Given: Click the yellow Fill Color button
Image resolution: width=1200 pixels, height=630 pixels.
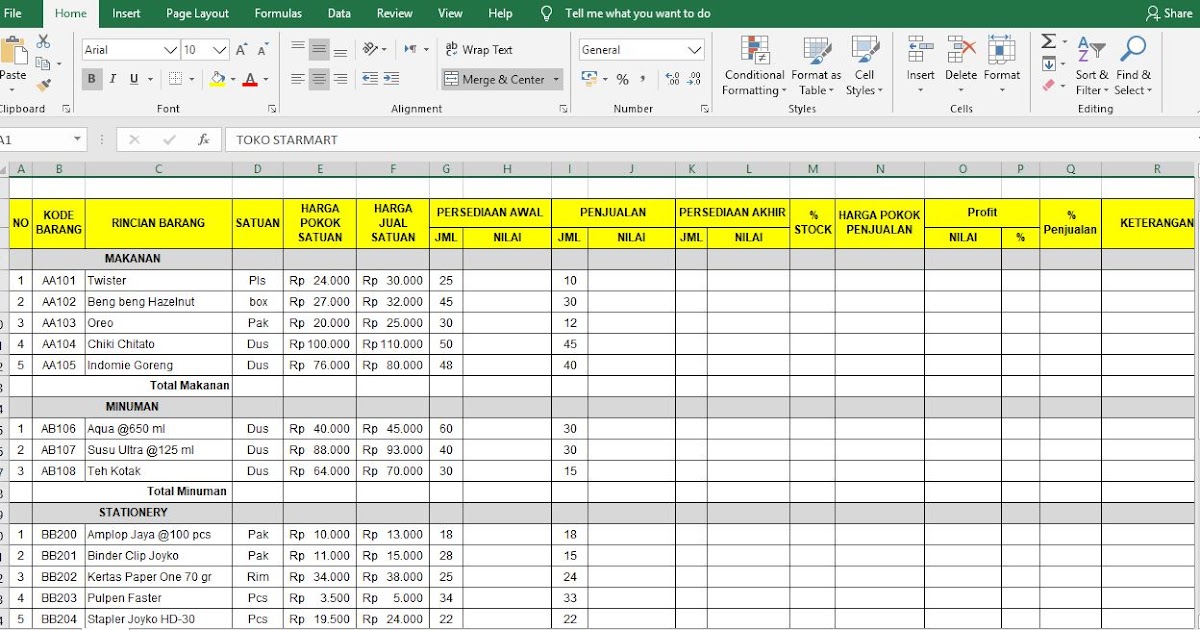Looking at the screenshot, I should [218, 79].
